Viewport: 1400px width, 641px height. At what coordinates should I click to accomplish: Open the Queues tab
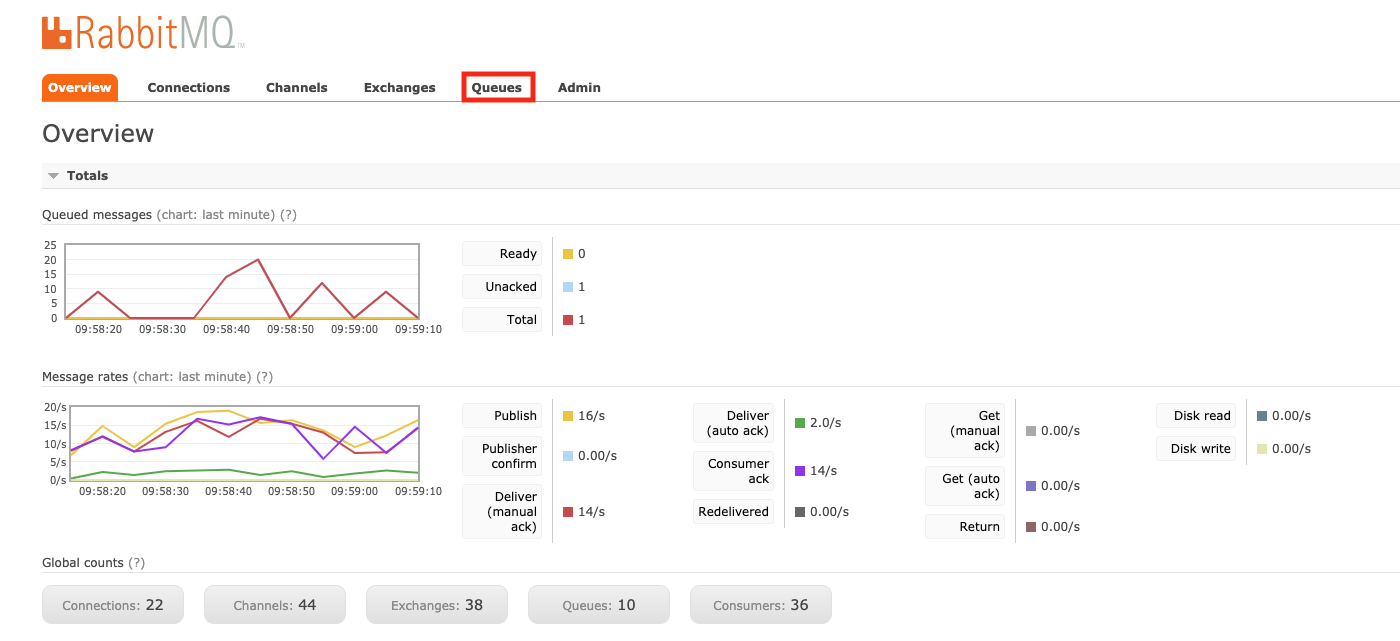(x=497, y=87)
